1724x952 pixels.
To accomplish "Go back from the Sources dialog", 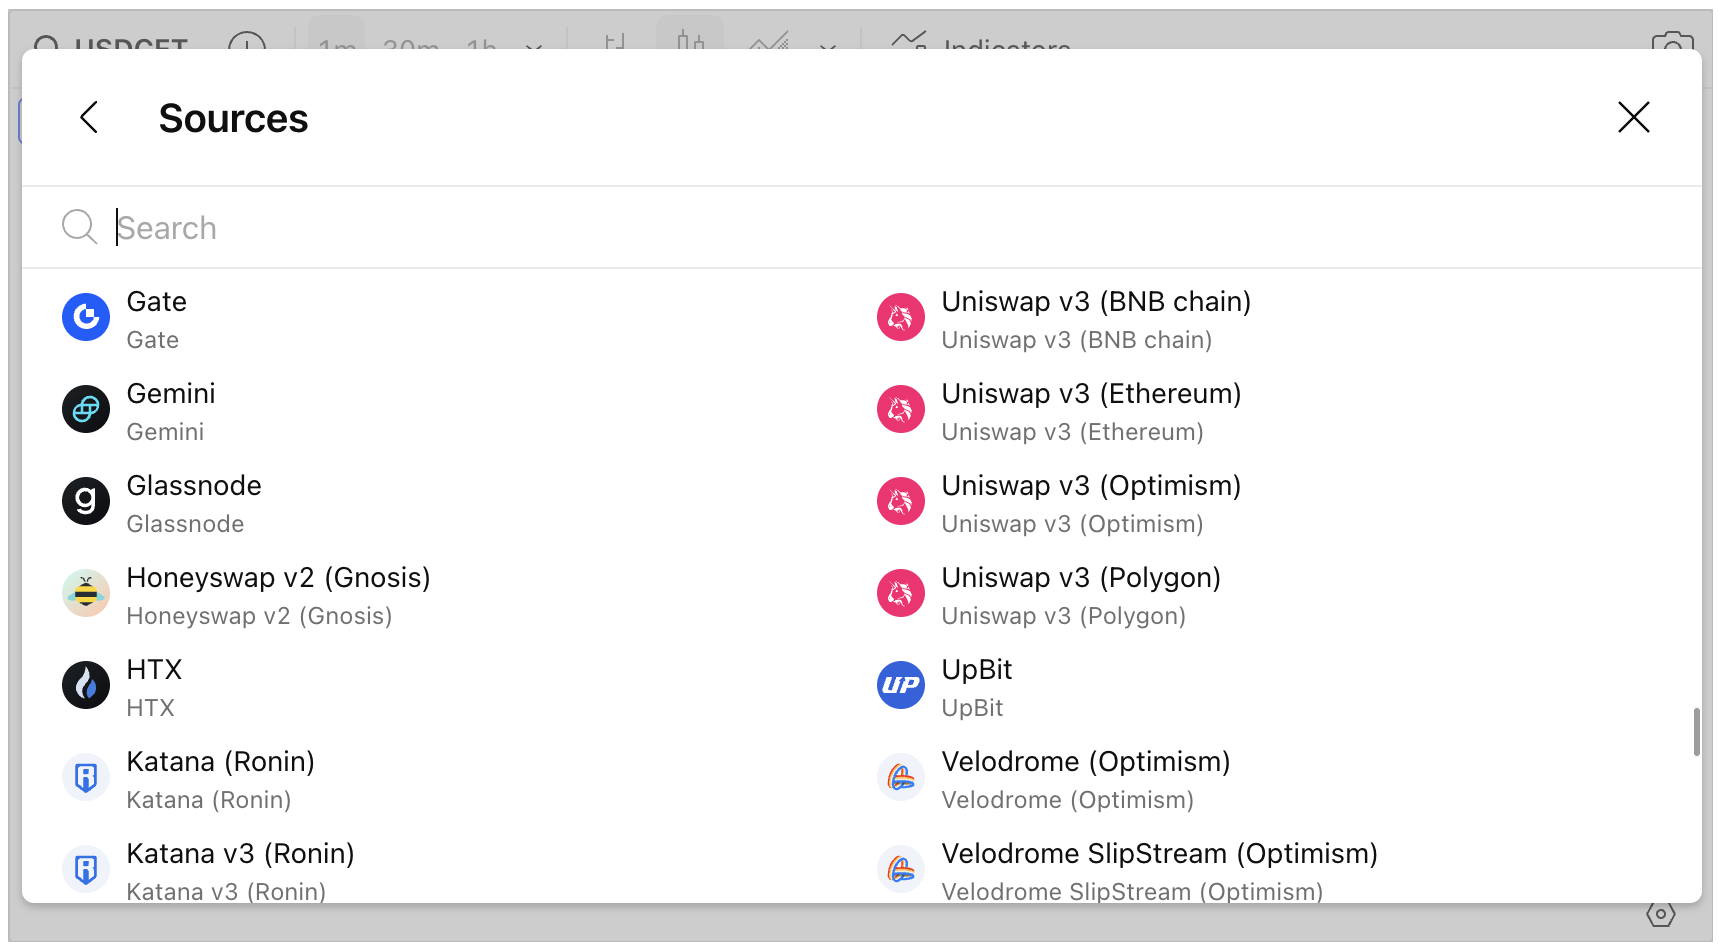I will click(x=89, y=117).
